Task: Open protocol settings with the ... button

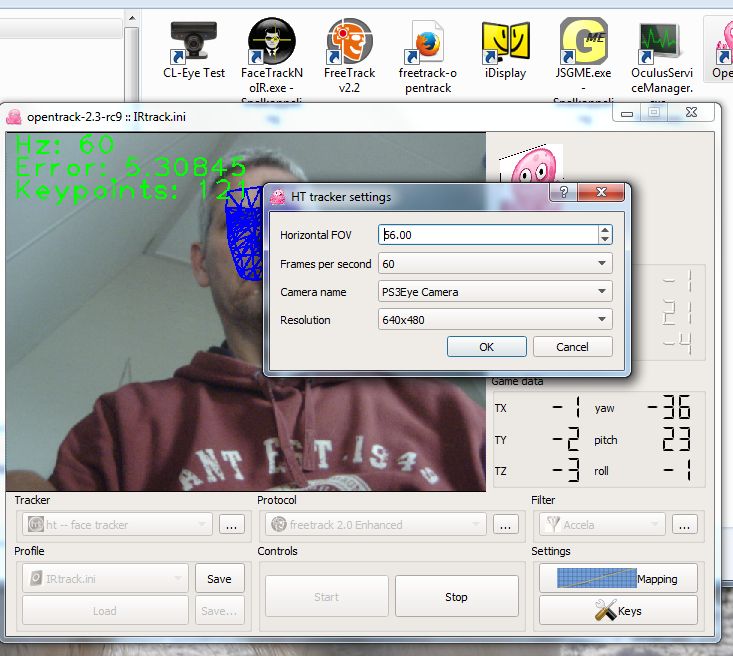Action: click(x=505, y=525)
